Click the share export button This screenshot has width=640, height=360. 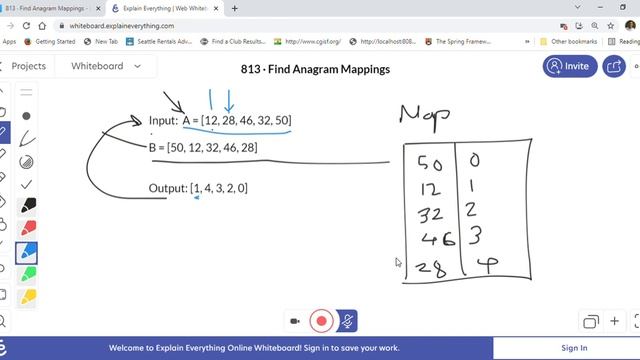(x=614, y=66)
